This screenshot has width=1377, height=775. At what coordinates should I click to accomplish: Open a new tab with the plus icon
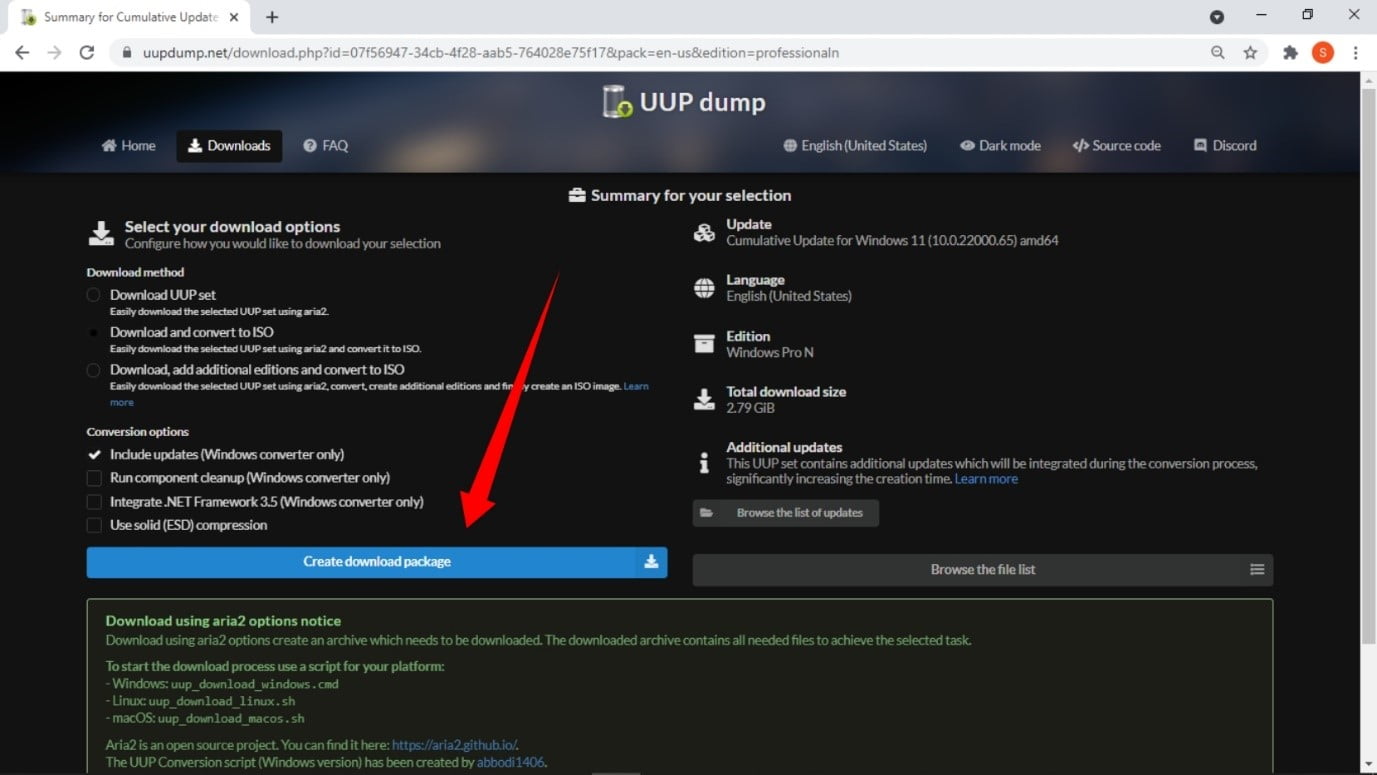pos(272,17)
